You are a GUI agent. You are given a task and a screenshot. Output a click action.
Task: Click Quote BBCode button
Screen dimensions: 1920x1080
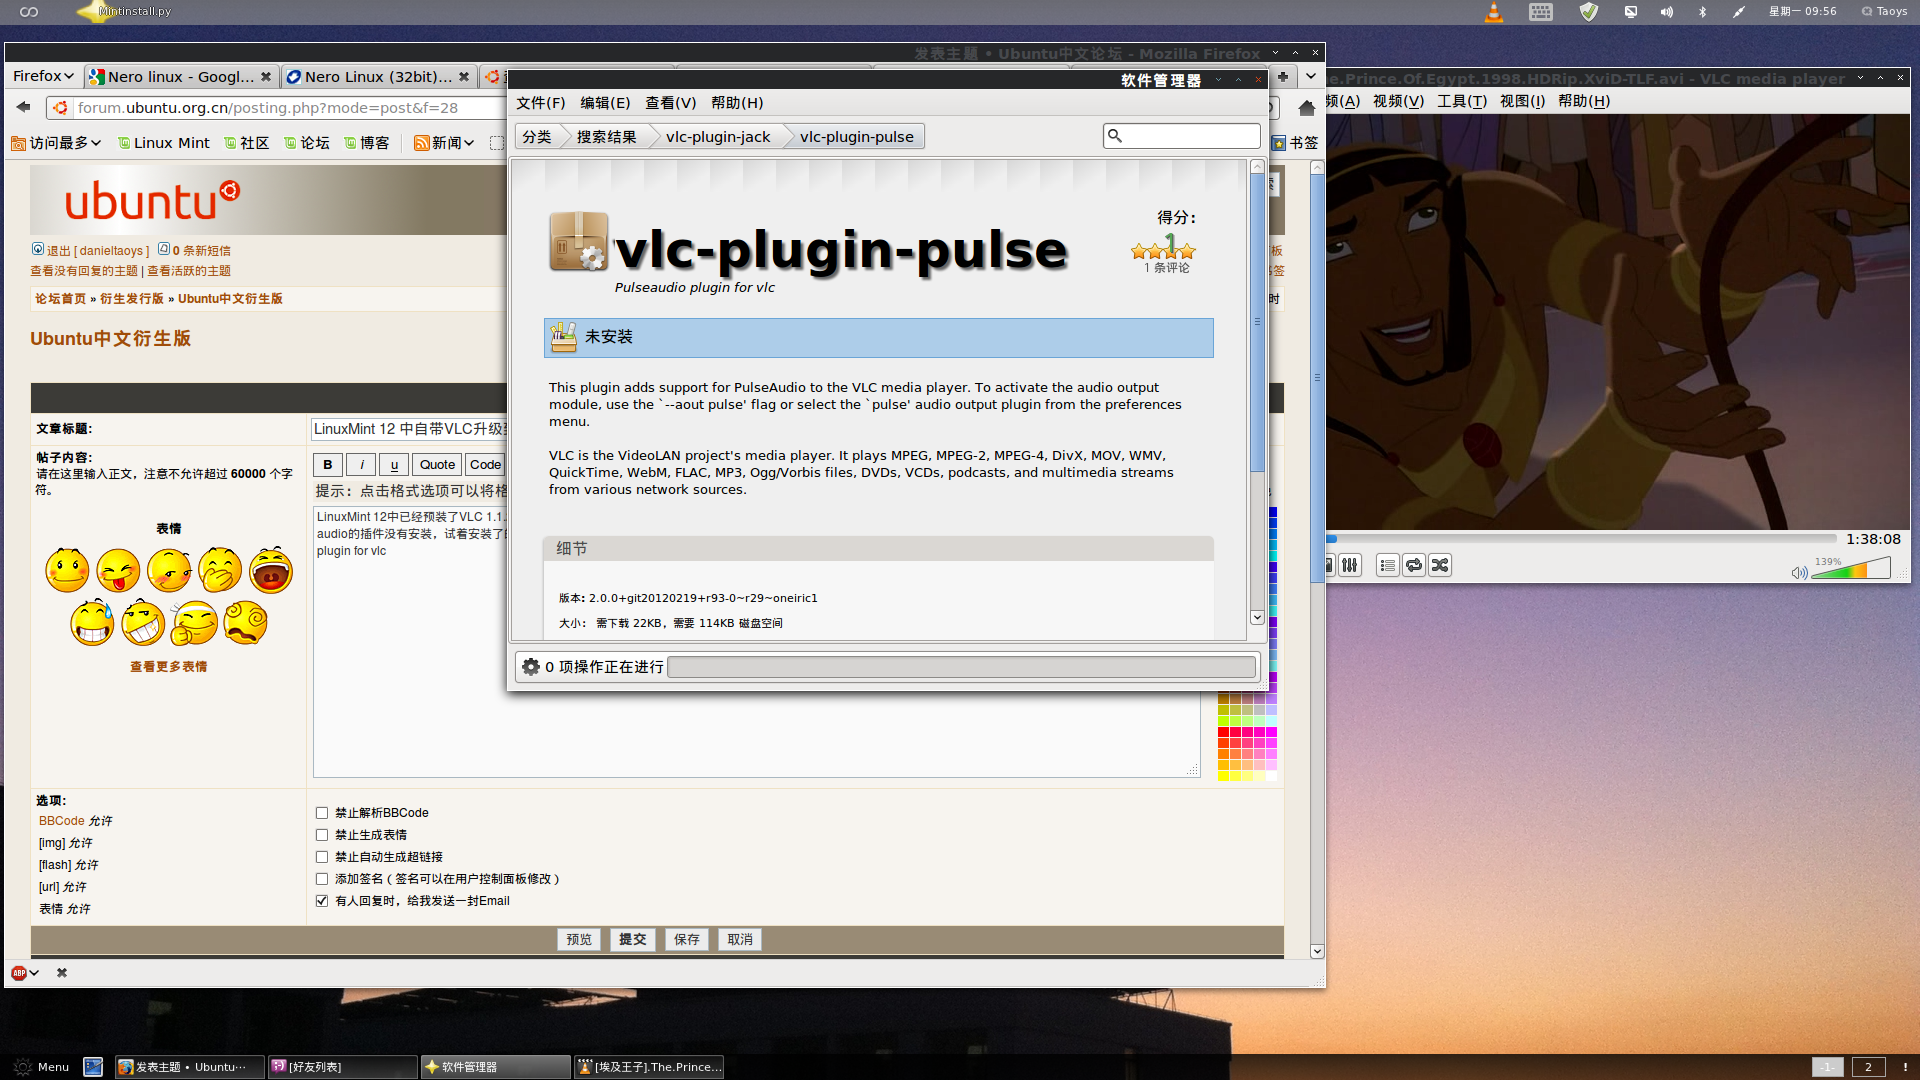[x=437, y=465]
